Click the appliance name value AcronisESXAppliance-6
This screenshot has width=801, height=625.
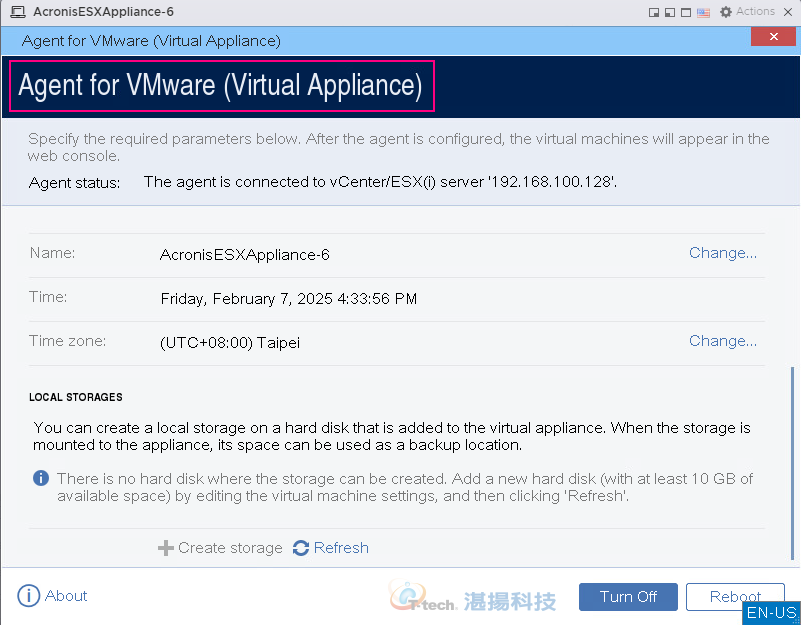(x=245, y=254)
